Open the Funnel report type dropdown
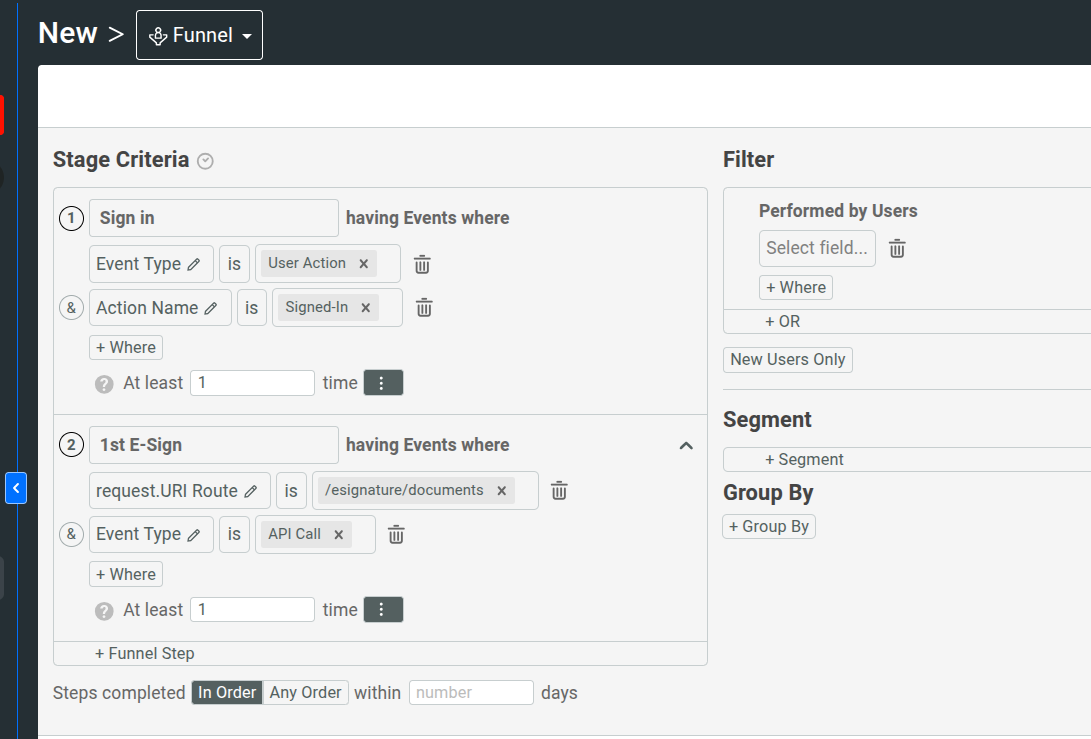Screen dimensions: 1091x739 tap(199, 34)
